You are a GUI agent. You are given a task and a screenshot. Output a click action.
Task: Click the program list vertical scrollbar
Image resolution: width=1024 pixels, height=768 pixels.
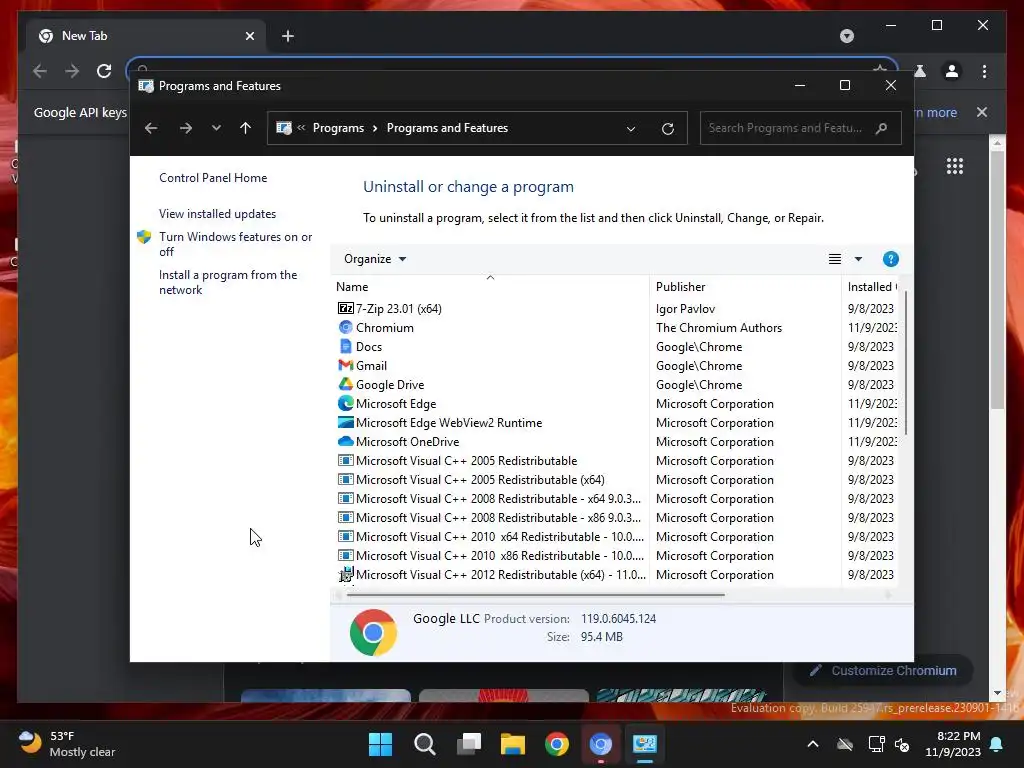pos(906,364)
